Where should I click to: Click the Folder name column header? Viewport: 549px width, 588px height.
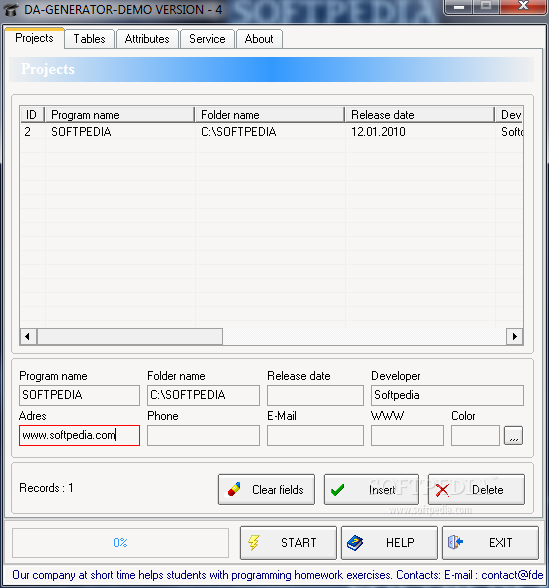[x=270, y=114]
